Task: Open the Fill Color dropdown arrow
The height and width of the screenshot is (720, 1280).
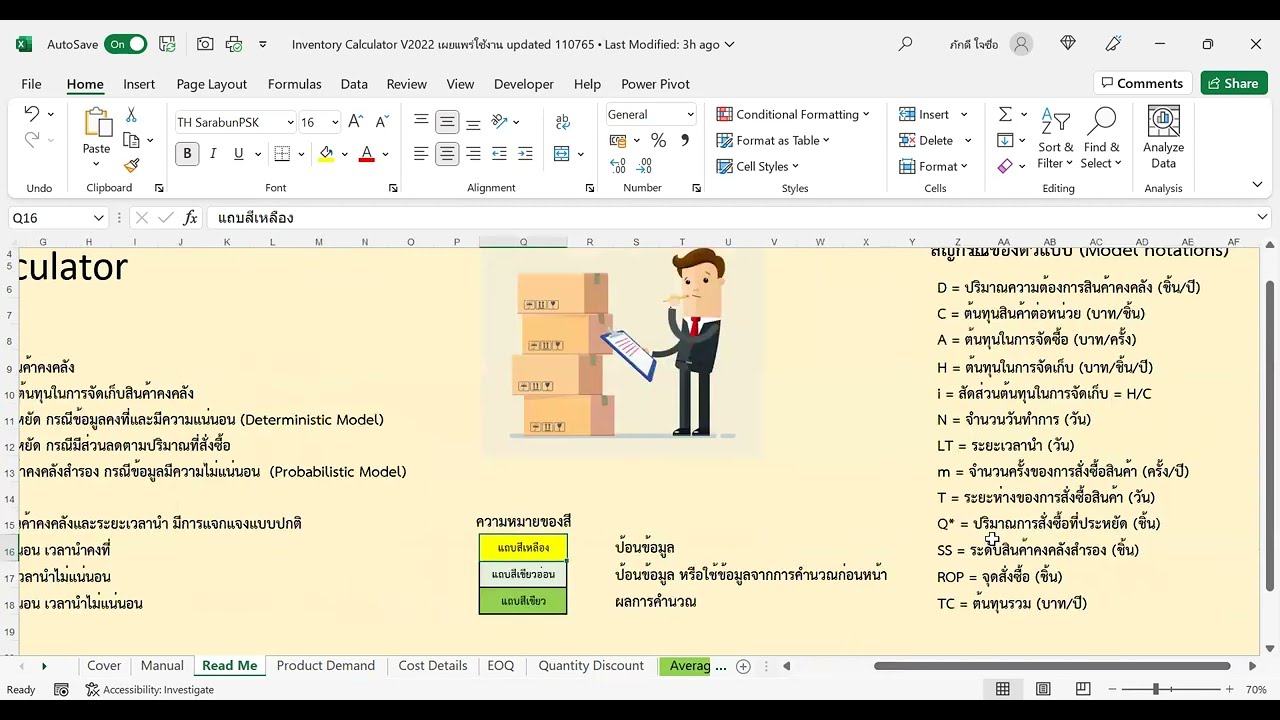Action: tap(345, 154)
